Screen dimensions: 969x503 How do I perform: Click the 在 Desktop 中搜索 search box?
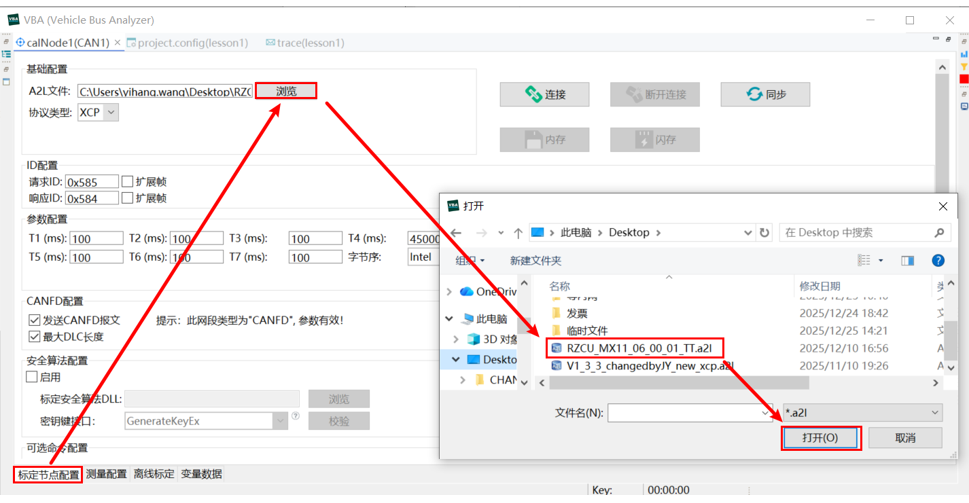pyautogui.click(x=864, y=232)
